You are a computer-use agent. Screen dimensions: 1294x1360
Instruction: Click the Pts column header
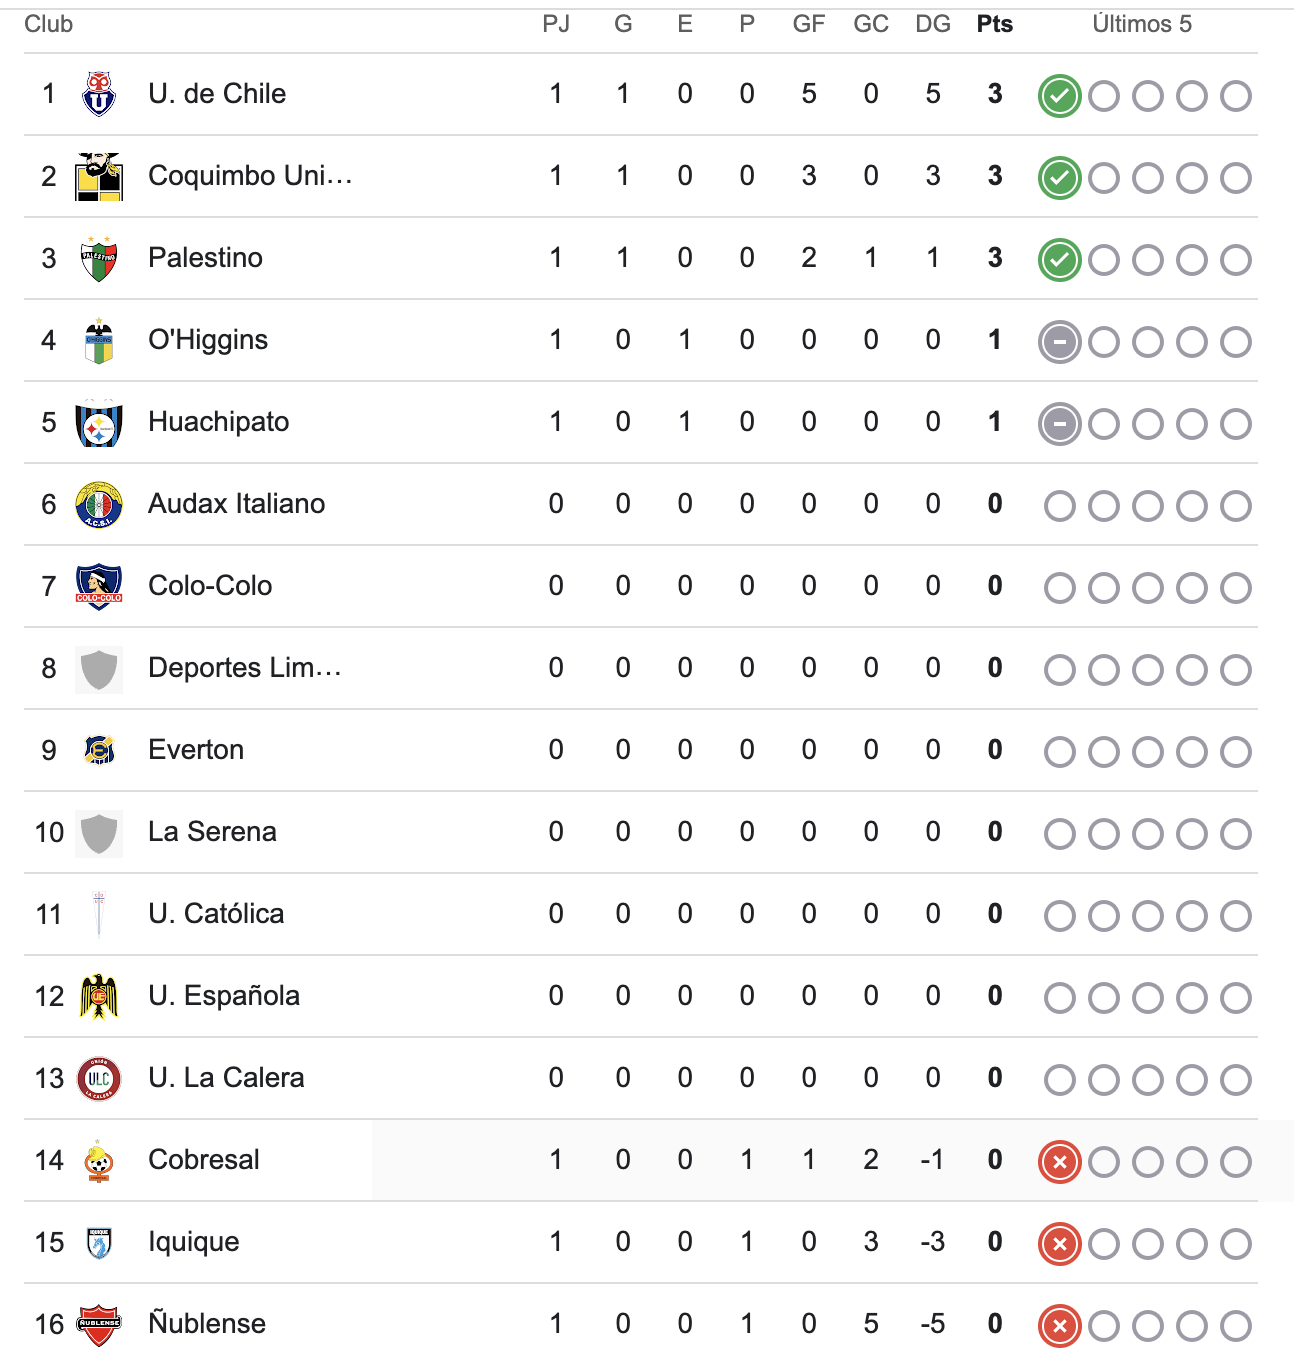pyautogui.click(x=994, y=24)
